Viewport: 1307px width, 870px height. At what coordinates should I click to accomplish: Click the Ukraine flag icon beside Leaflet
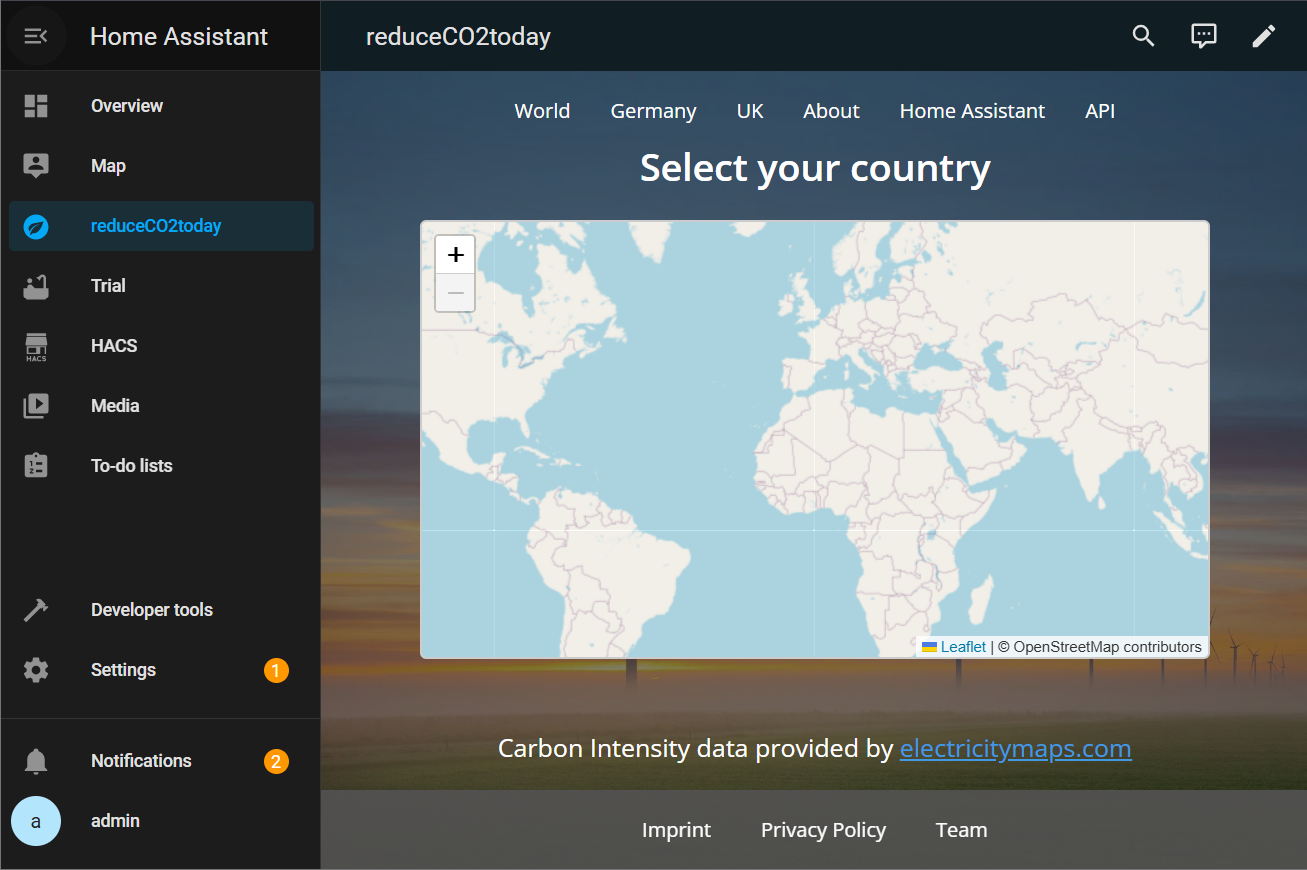pyautogui.click(x=930, y=647)
